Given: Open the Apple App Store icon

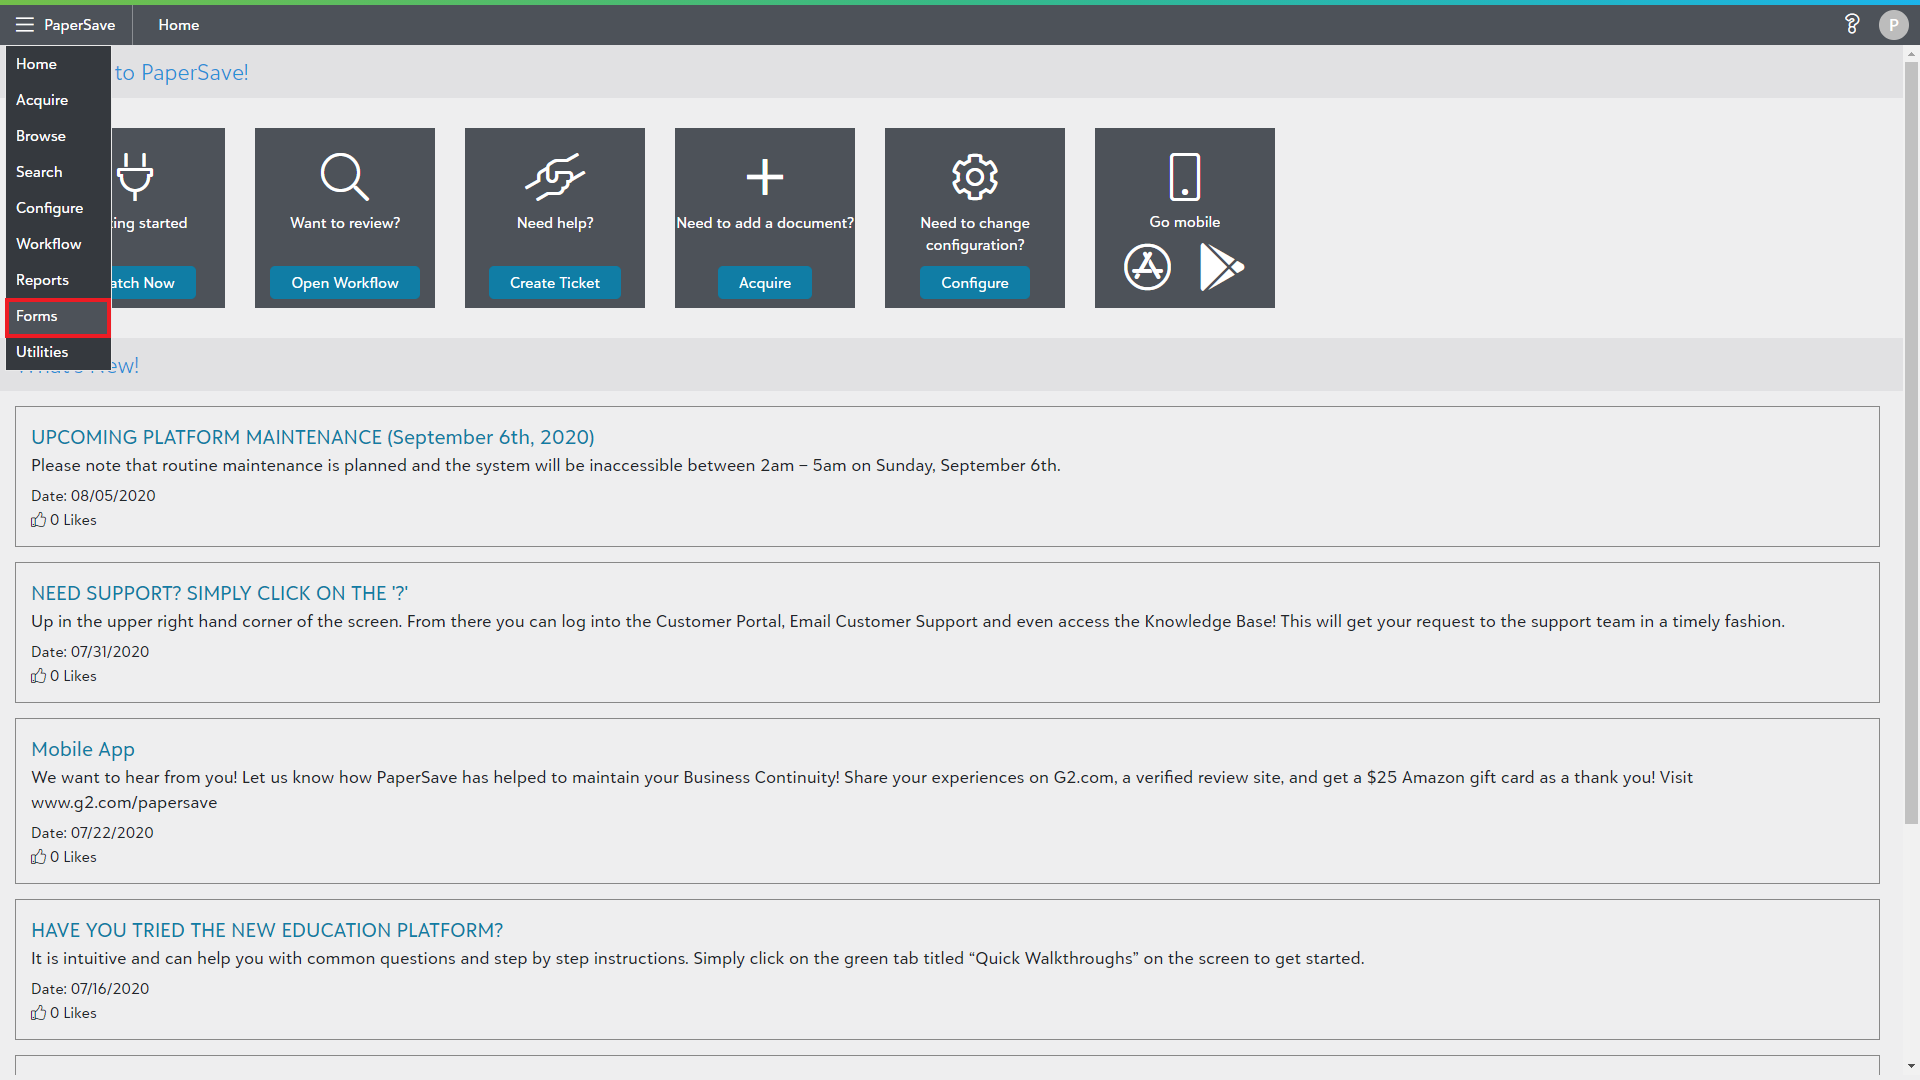Looking at the screenshot, I should pyautogui.click(x=1147, y=267).
